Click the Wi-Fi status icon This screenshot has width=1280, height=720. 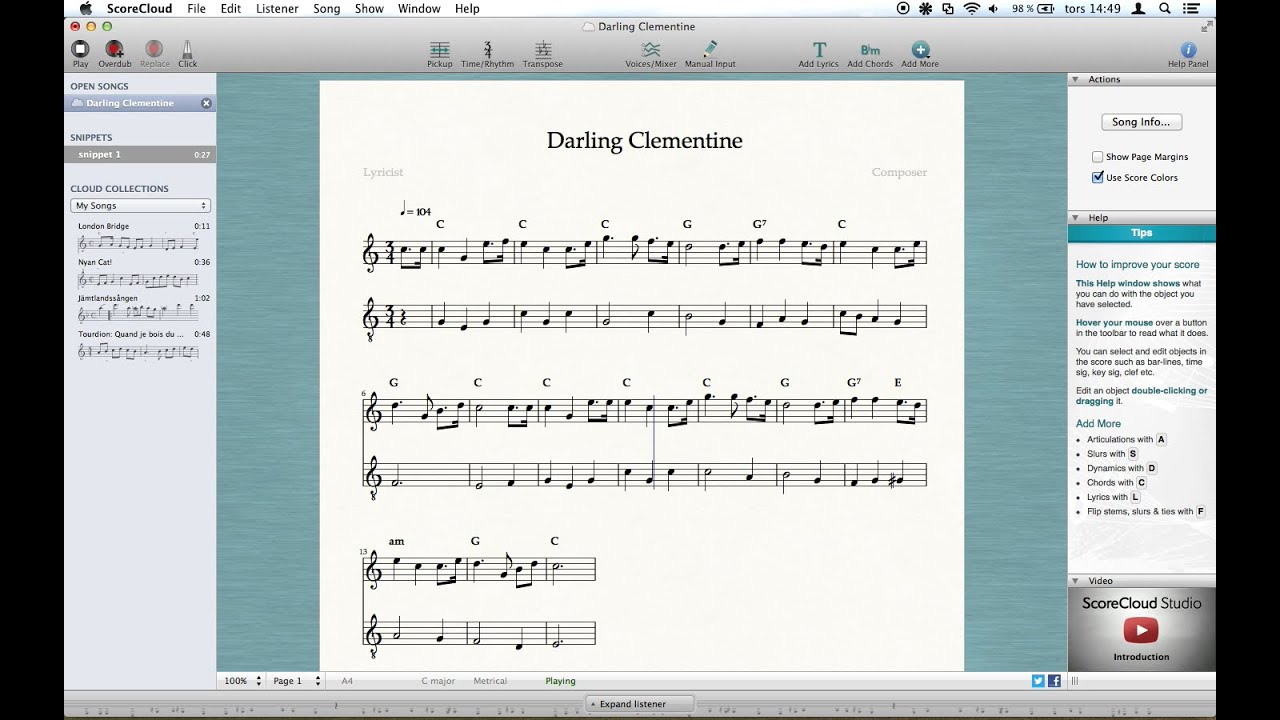coord(971,9)
